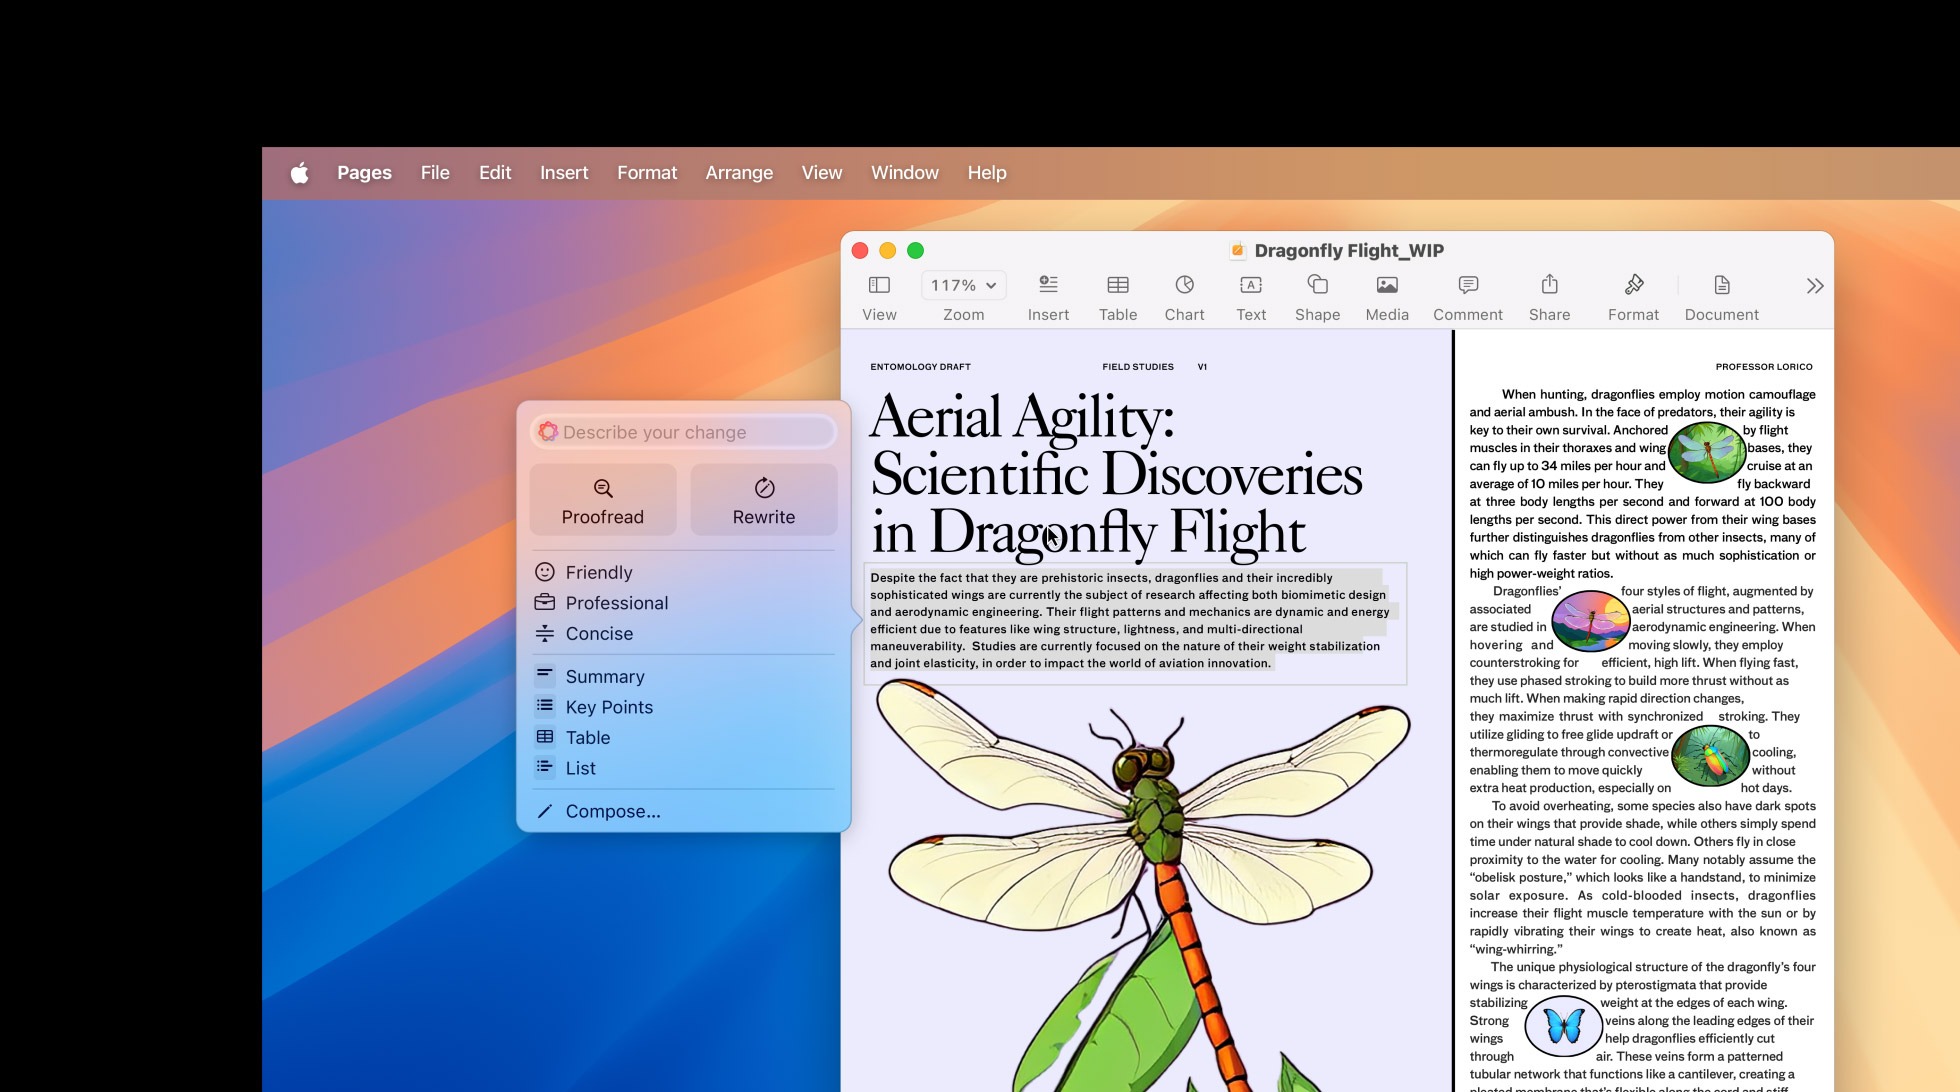Choose the Professional tone option
This screenshot has width=1960, height=1092.
[616, 603]
